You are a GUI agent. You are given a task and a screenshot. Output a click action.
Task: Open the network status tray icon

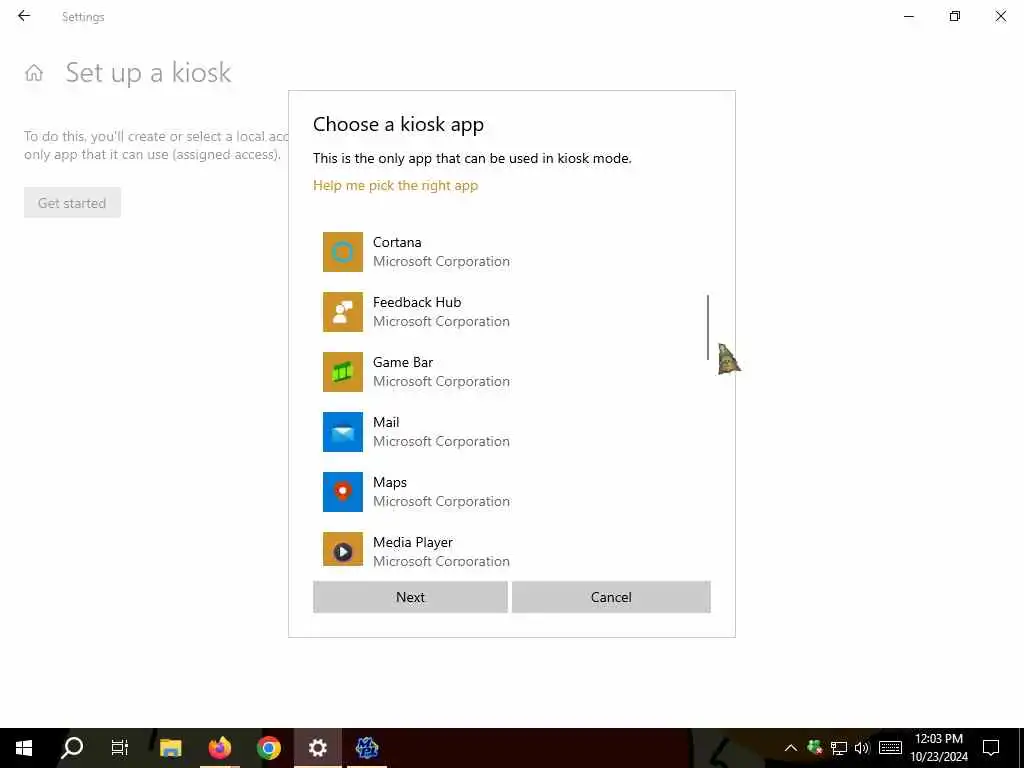[839, 748]
